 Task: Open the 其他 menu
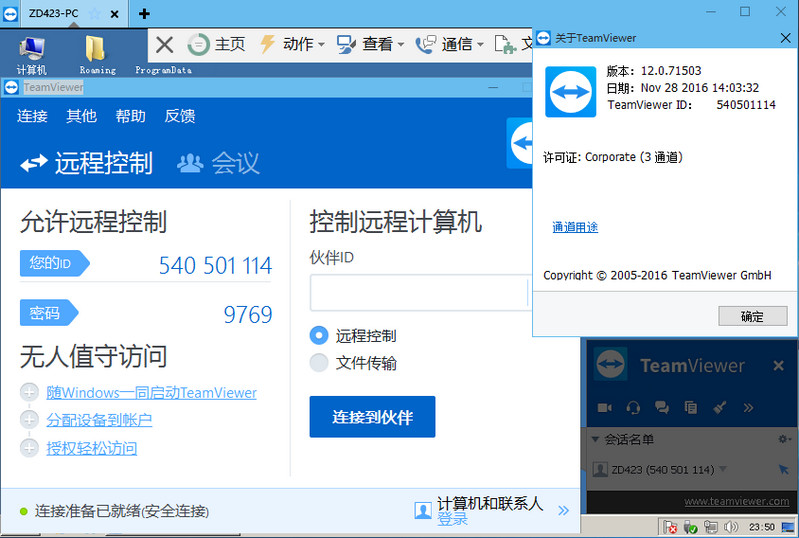tap(82, 116)
